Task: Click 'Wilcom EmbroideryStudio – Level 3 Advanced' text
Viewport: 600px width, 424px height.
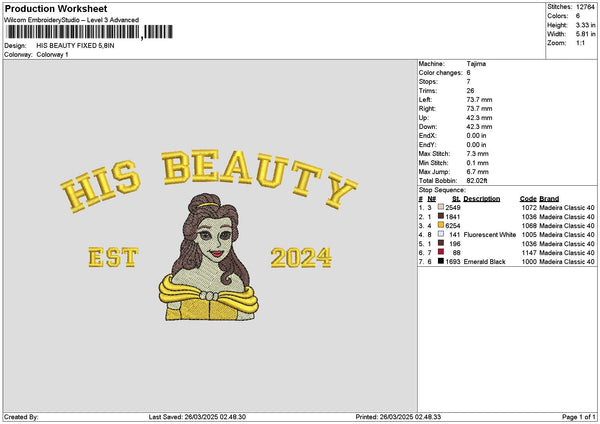Action: [72, 20]
